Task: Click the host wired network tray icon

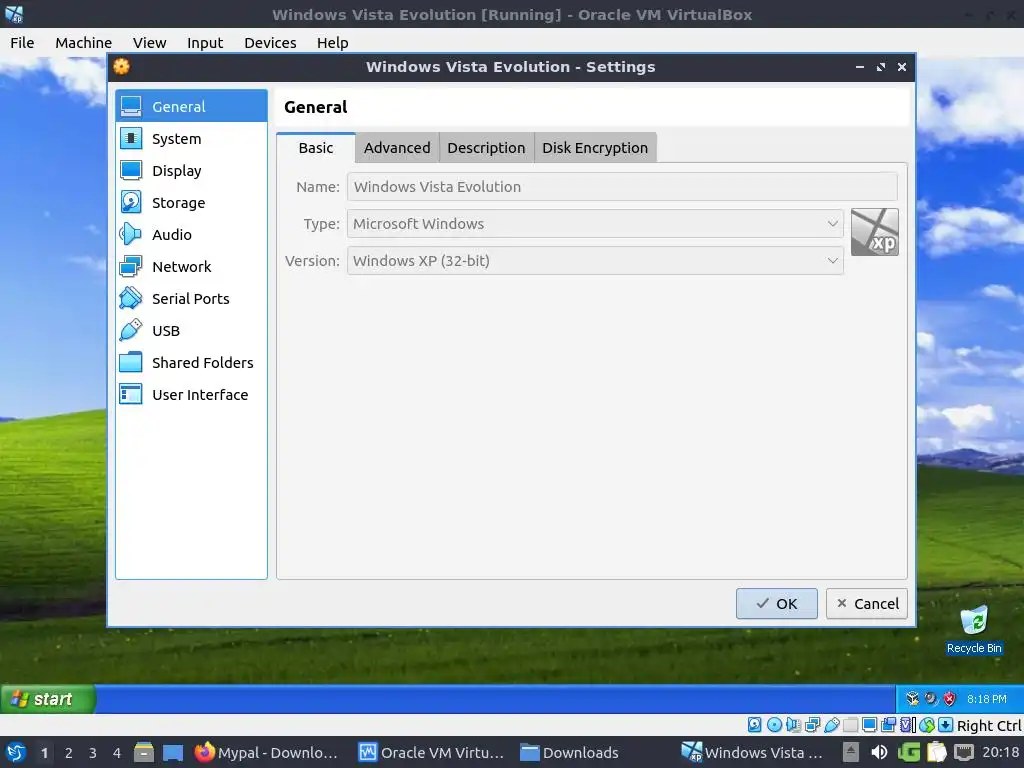Action: [x=964, y=752]
